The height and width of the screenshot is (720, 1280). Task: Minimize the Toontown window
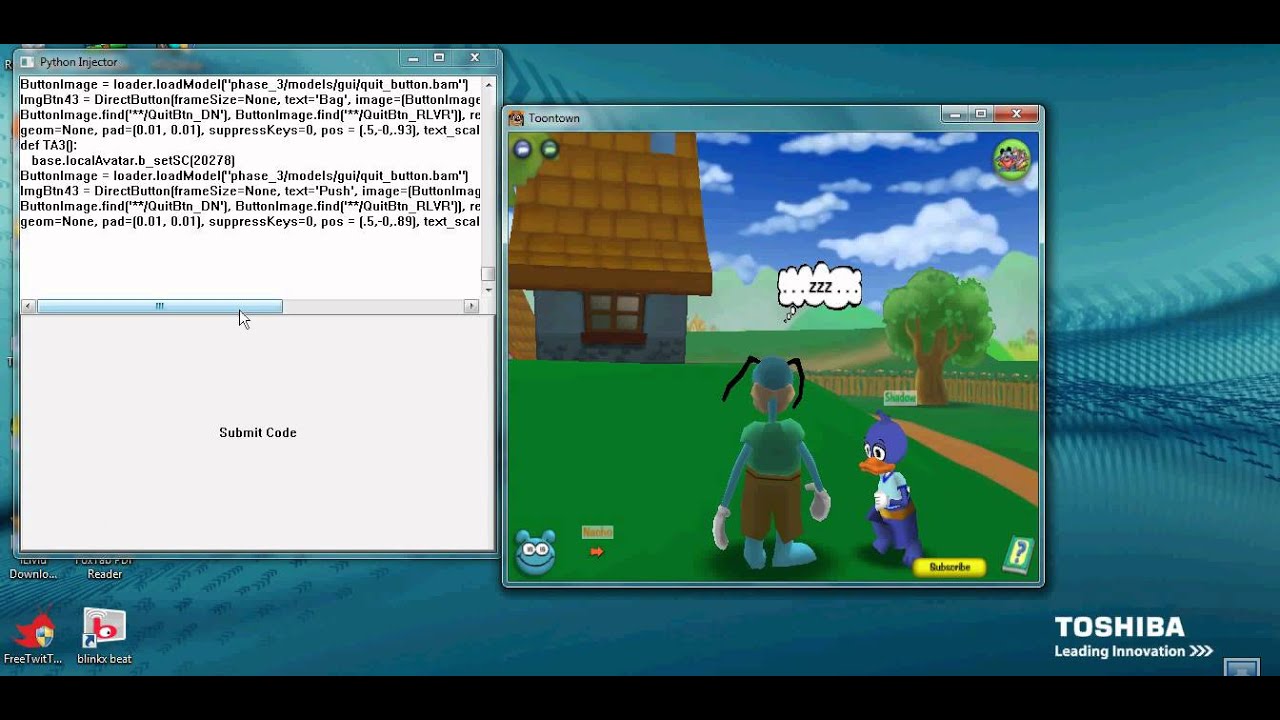(x=955, y=114)
